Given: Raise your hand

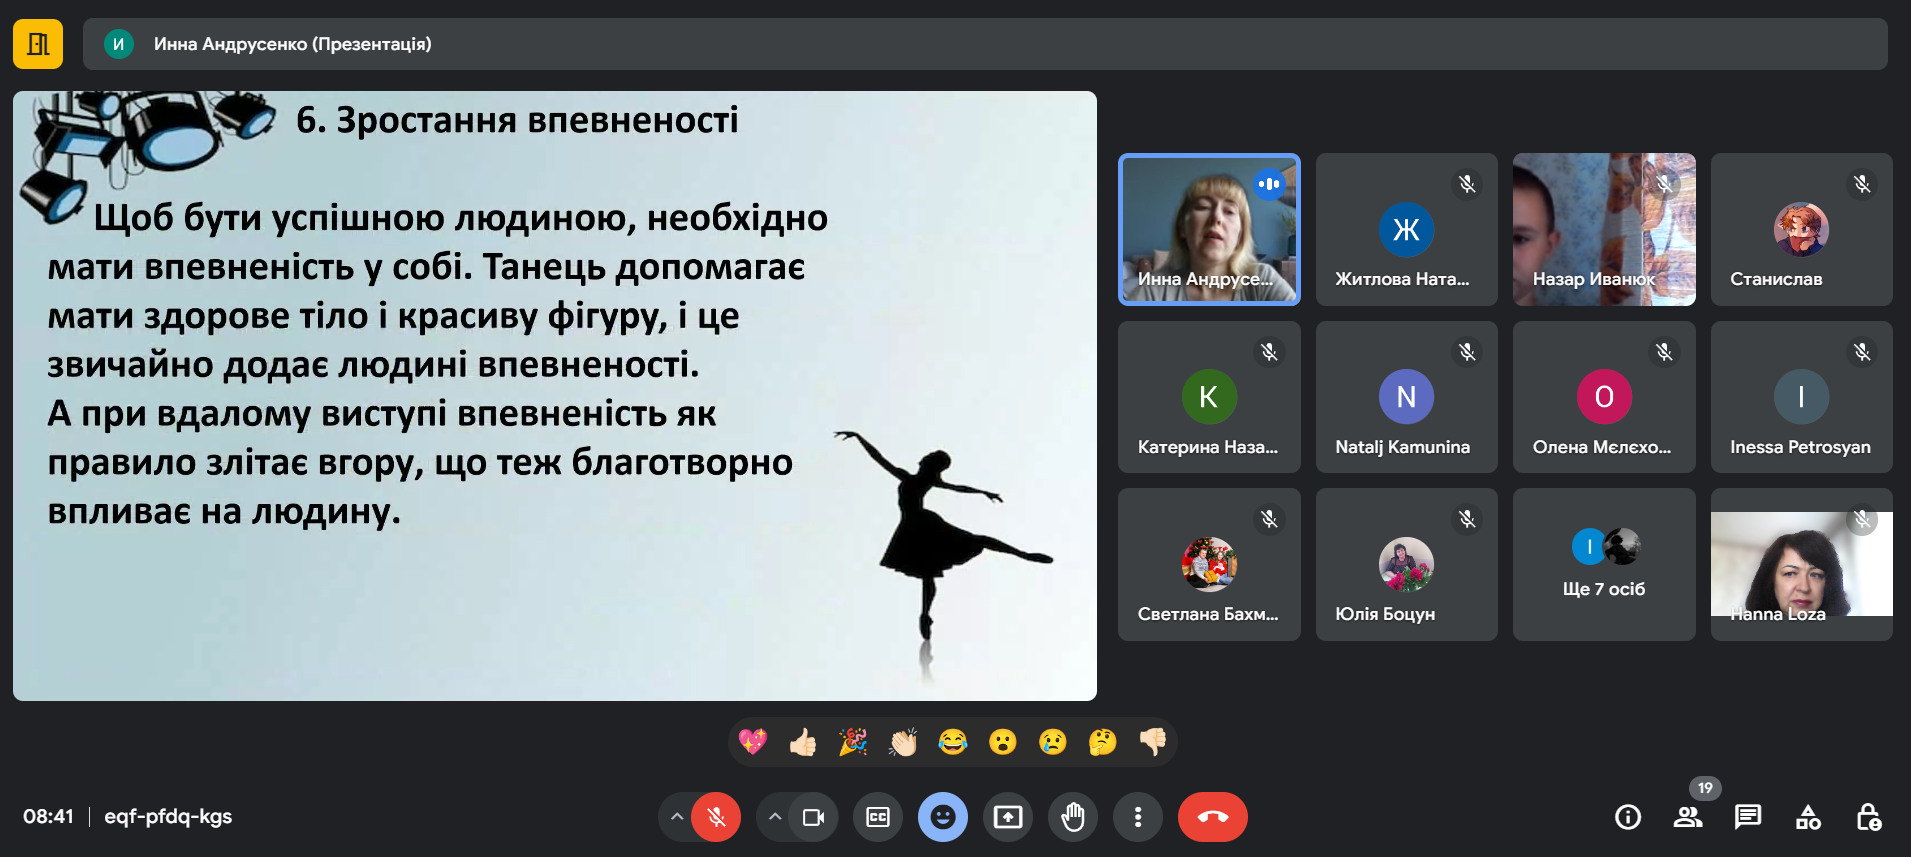Looking at the screenshot, I should pos(1072,817).
